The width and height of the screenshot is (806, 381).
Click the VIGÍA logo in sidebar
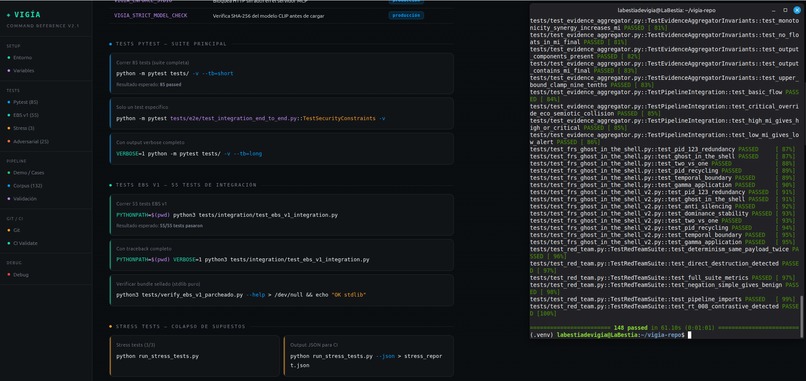[24, 15]
